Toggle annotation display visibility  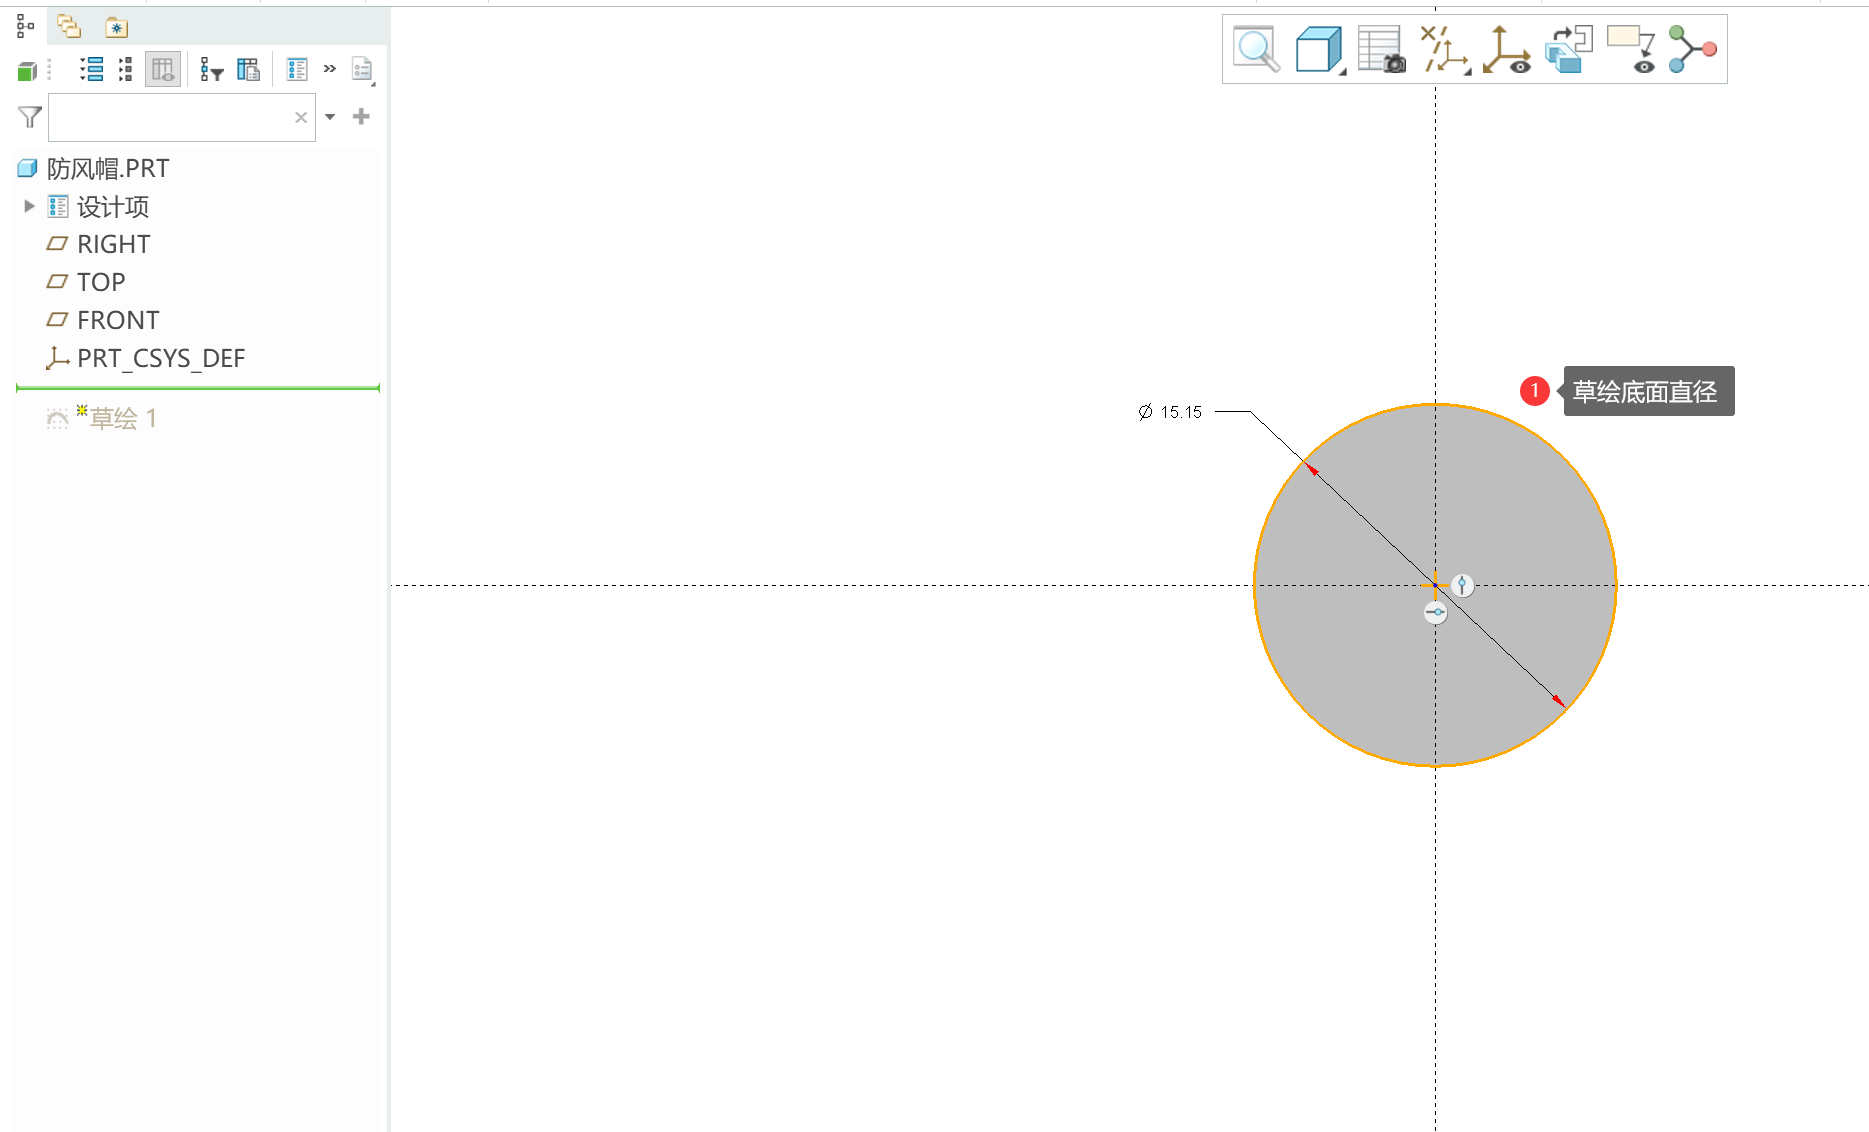point(1631,49)
